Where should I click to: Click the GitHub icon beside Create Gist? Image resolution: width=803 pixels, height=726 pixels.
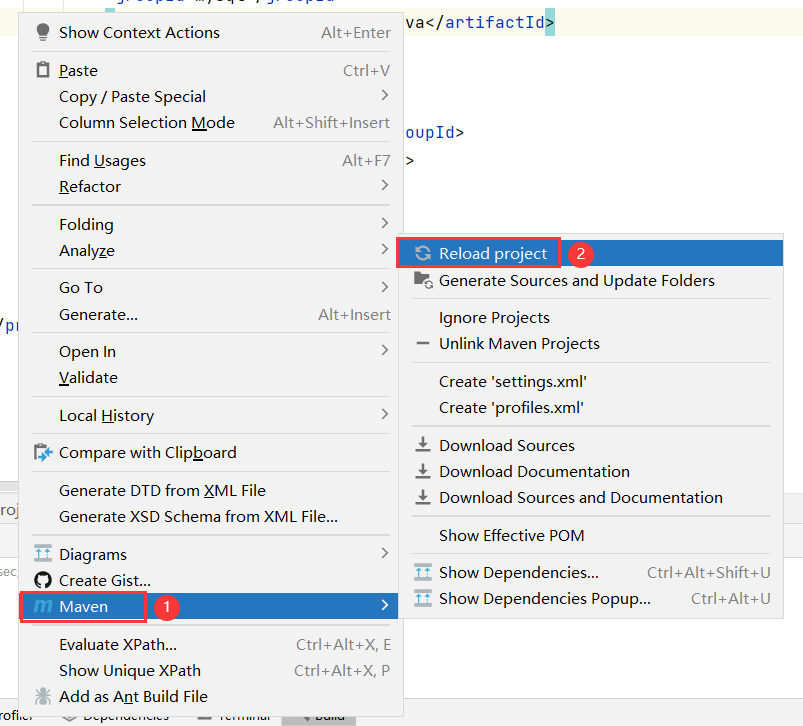[43, 580]
